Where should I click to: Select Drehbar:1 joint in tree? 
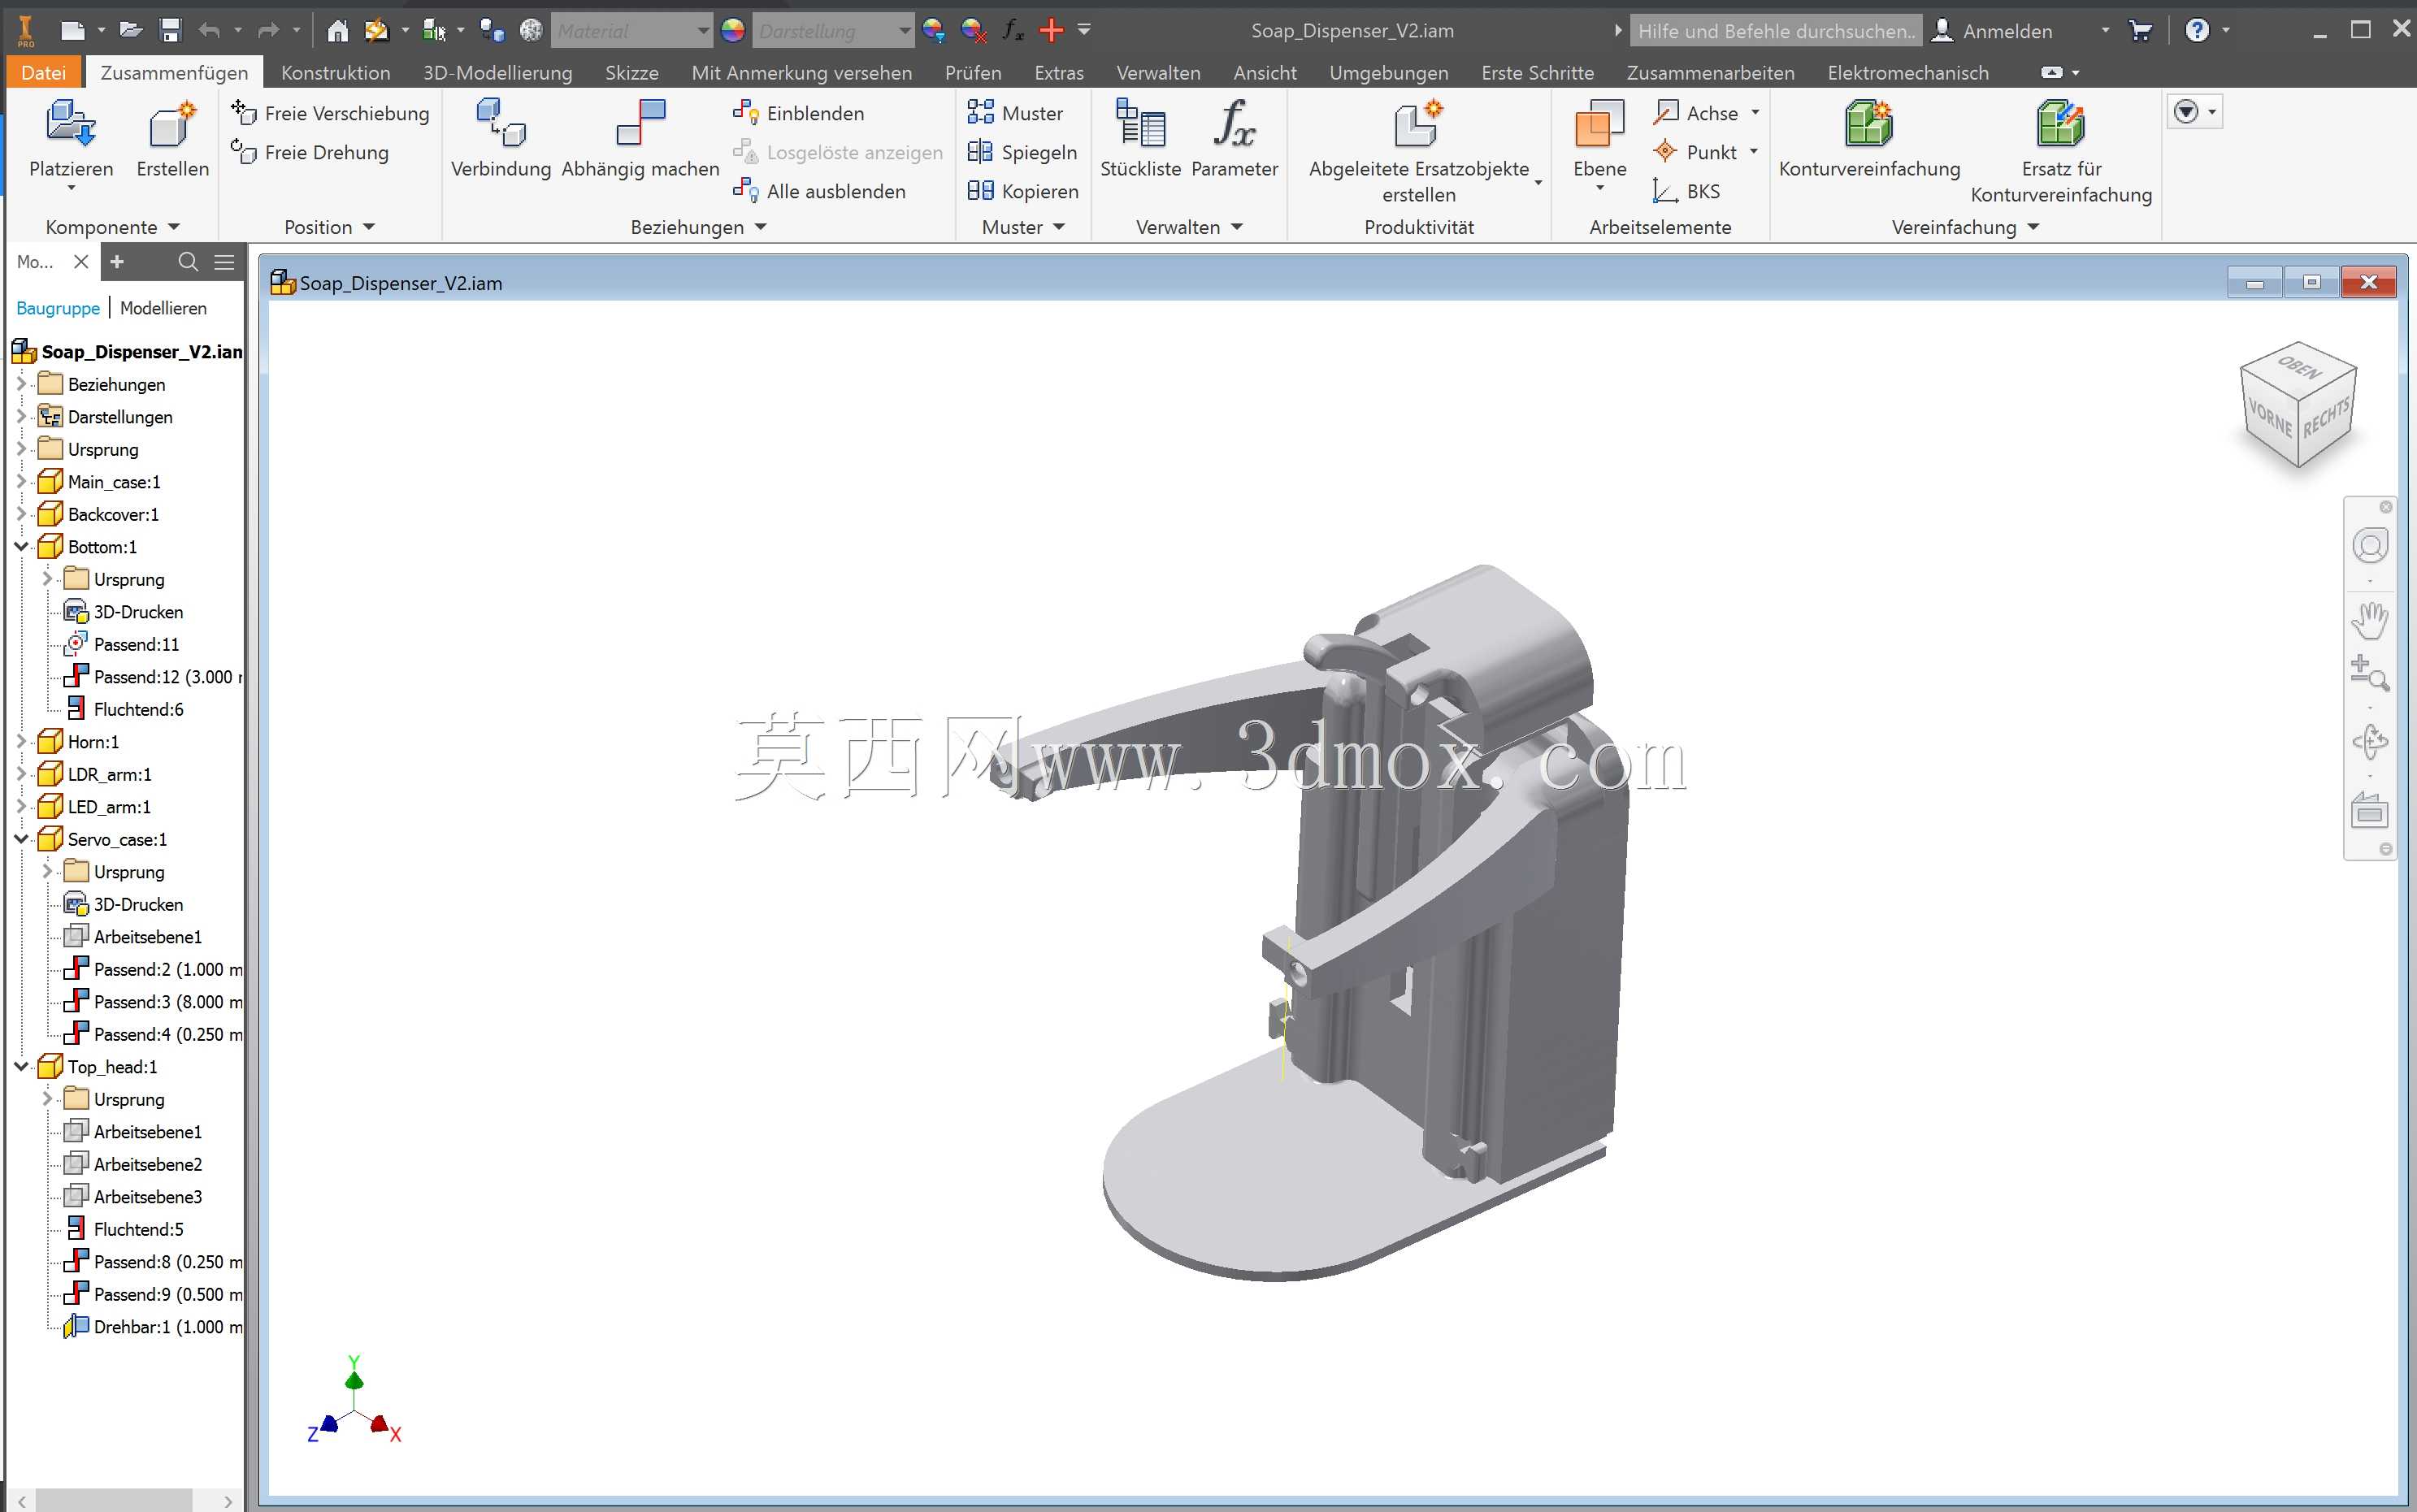tap(153, 1326)
